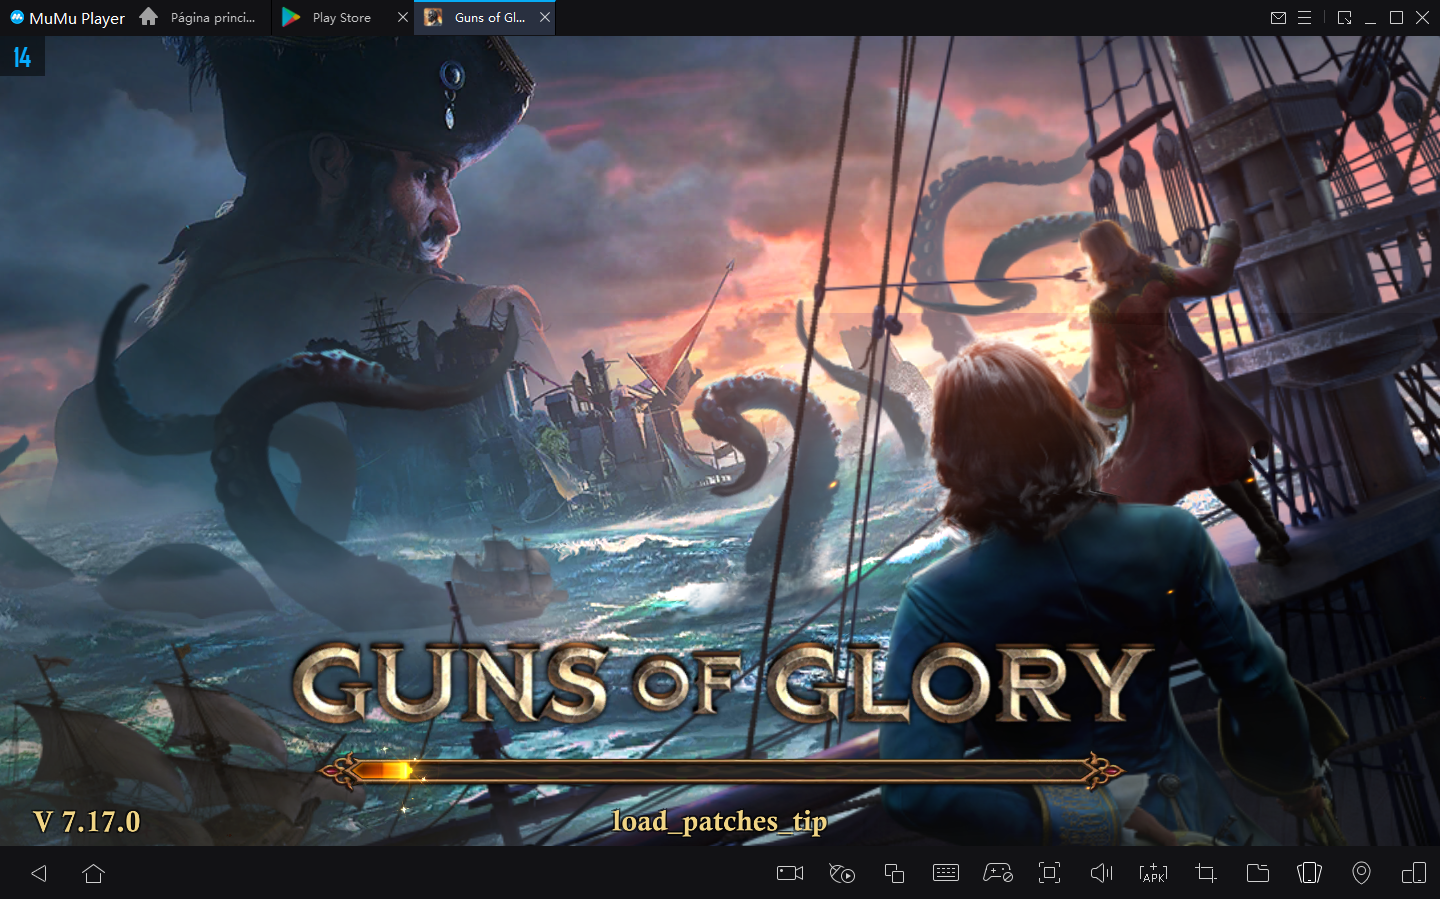The image size is (1440, 899).
Task: Clone the current emulator instance
Action: [x=894, y=873]
